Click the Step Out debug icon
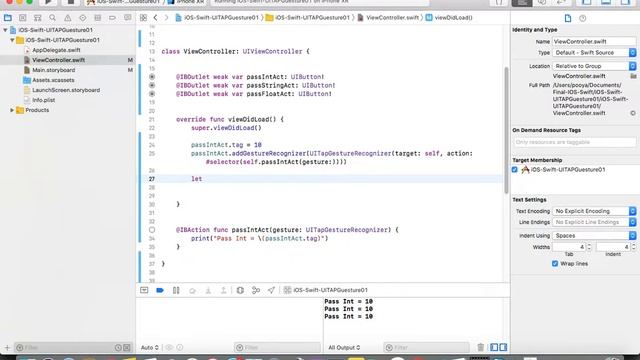Image resolution: width=640 pixels, height=360 pixels. 223,290
